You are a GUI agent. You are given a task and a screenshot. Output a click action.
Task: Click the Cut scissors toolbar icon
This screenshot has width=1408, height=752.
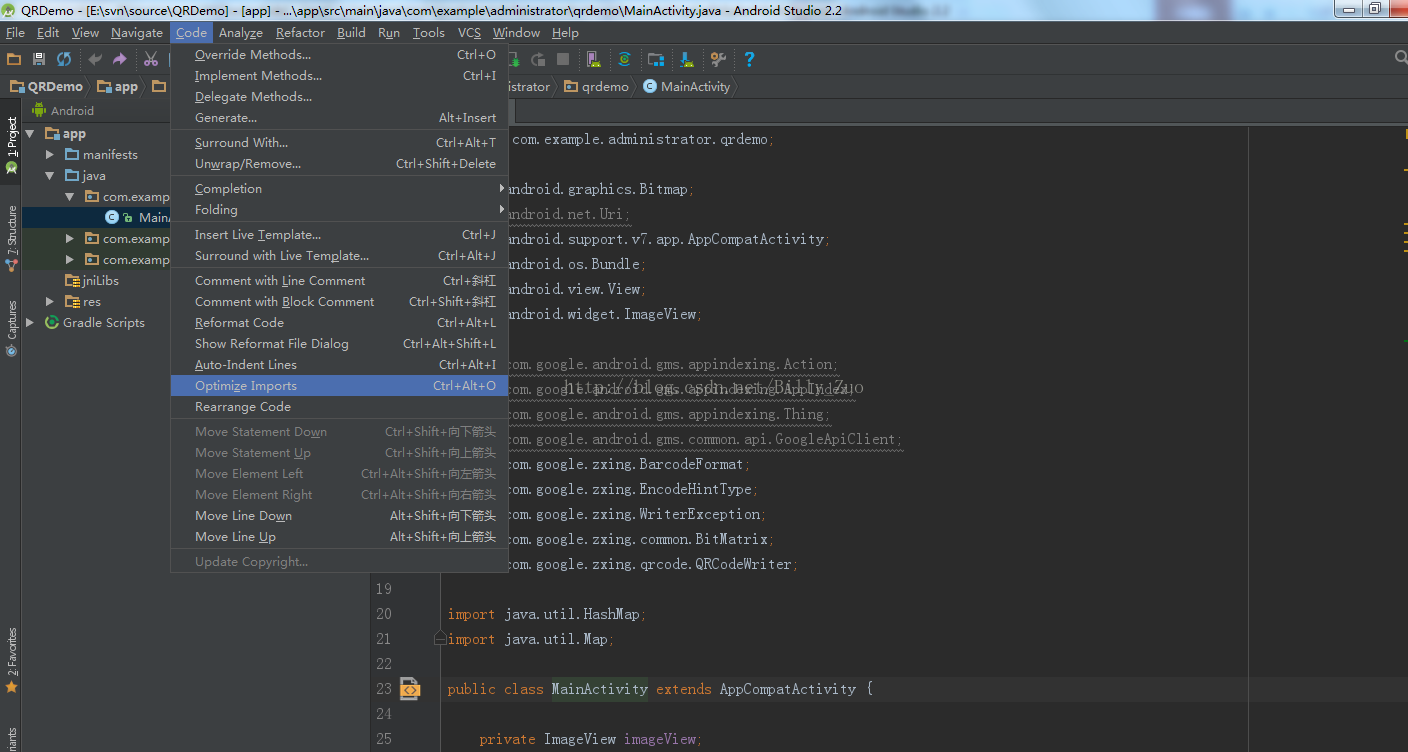point(151,60)
